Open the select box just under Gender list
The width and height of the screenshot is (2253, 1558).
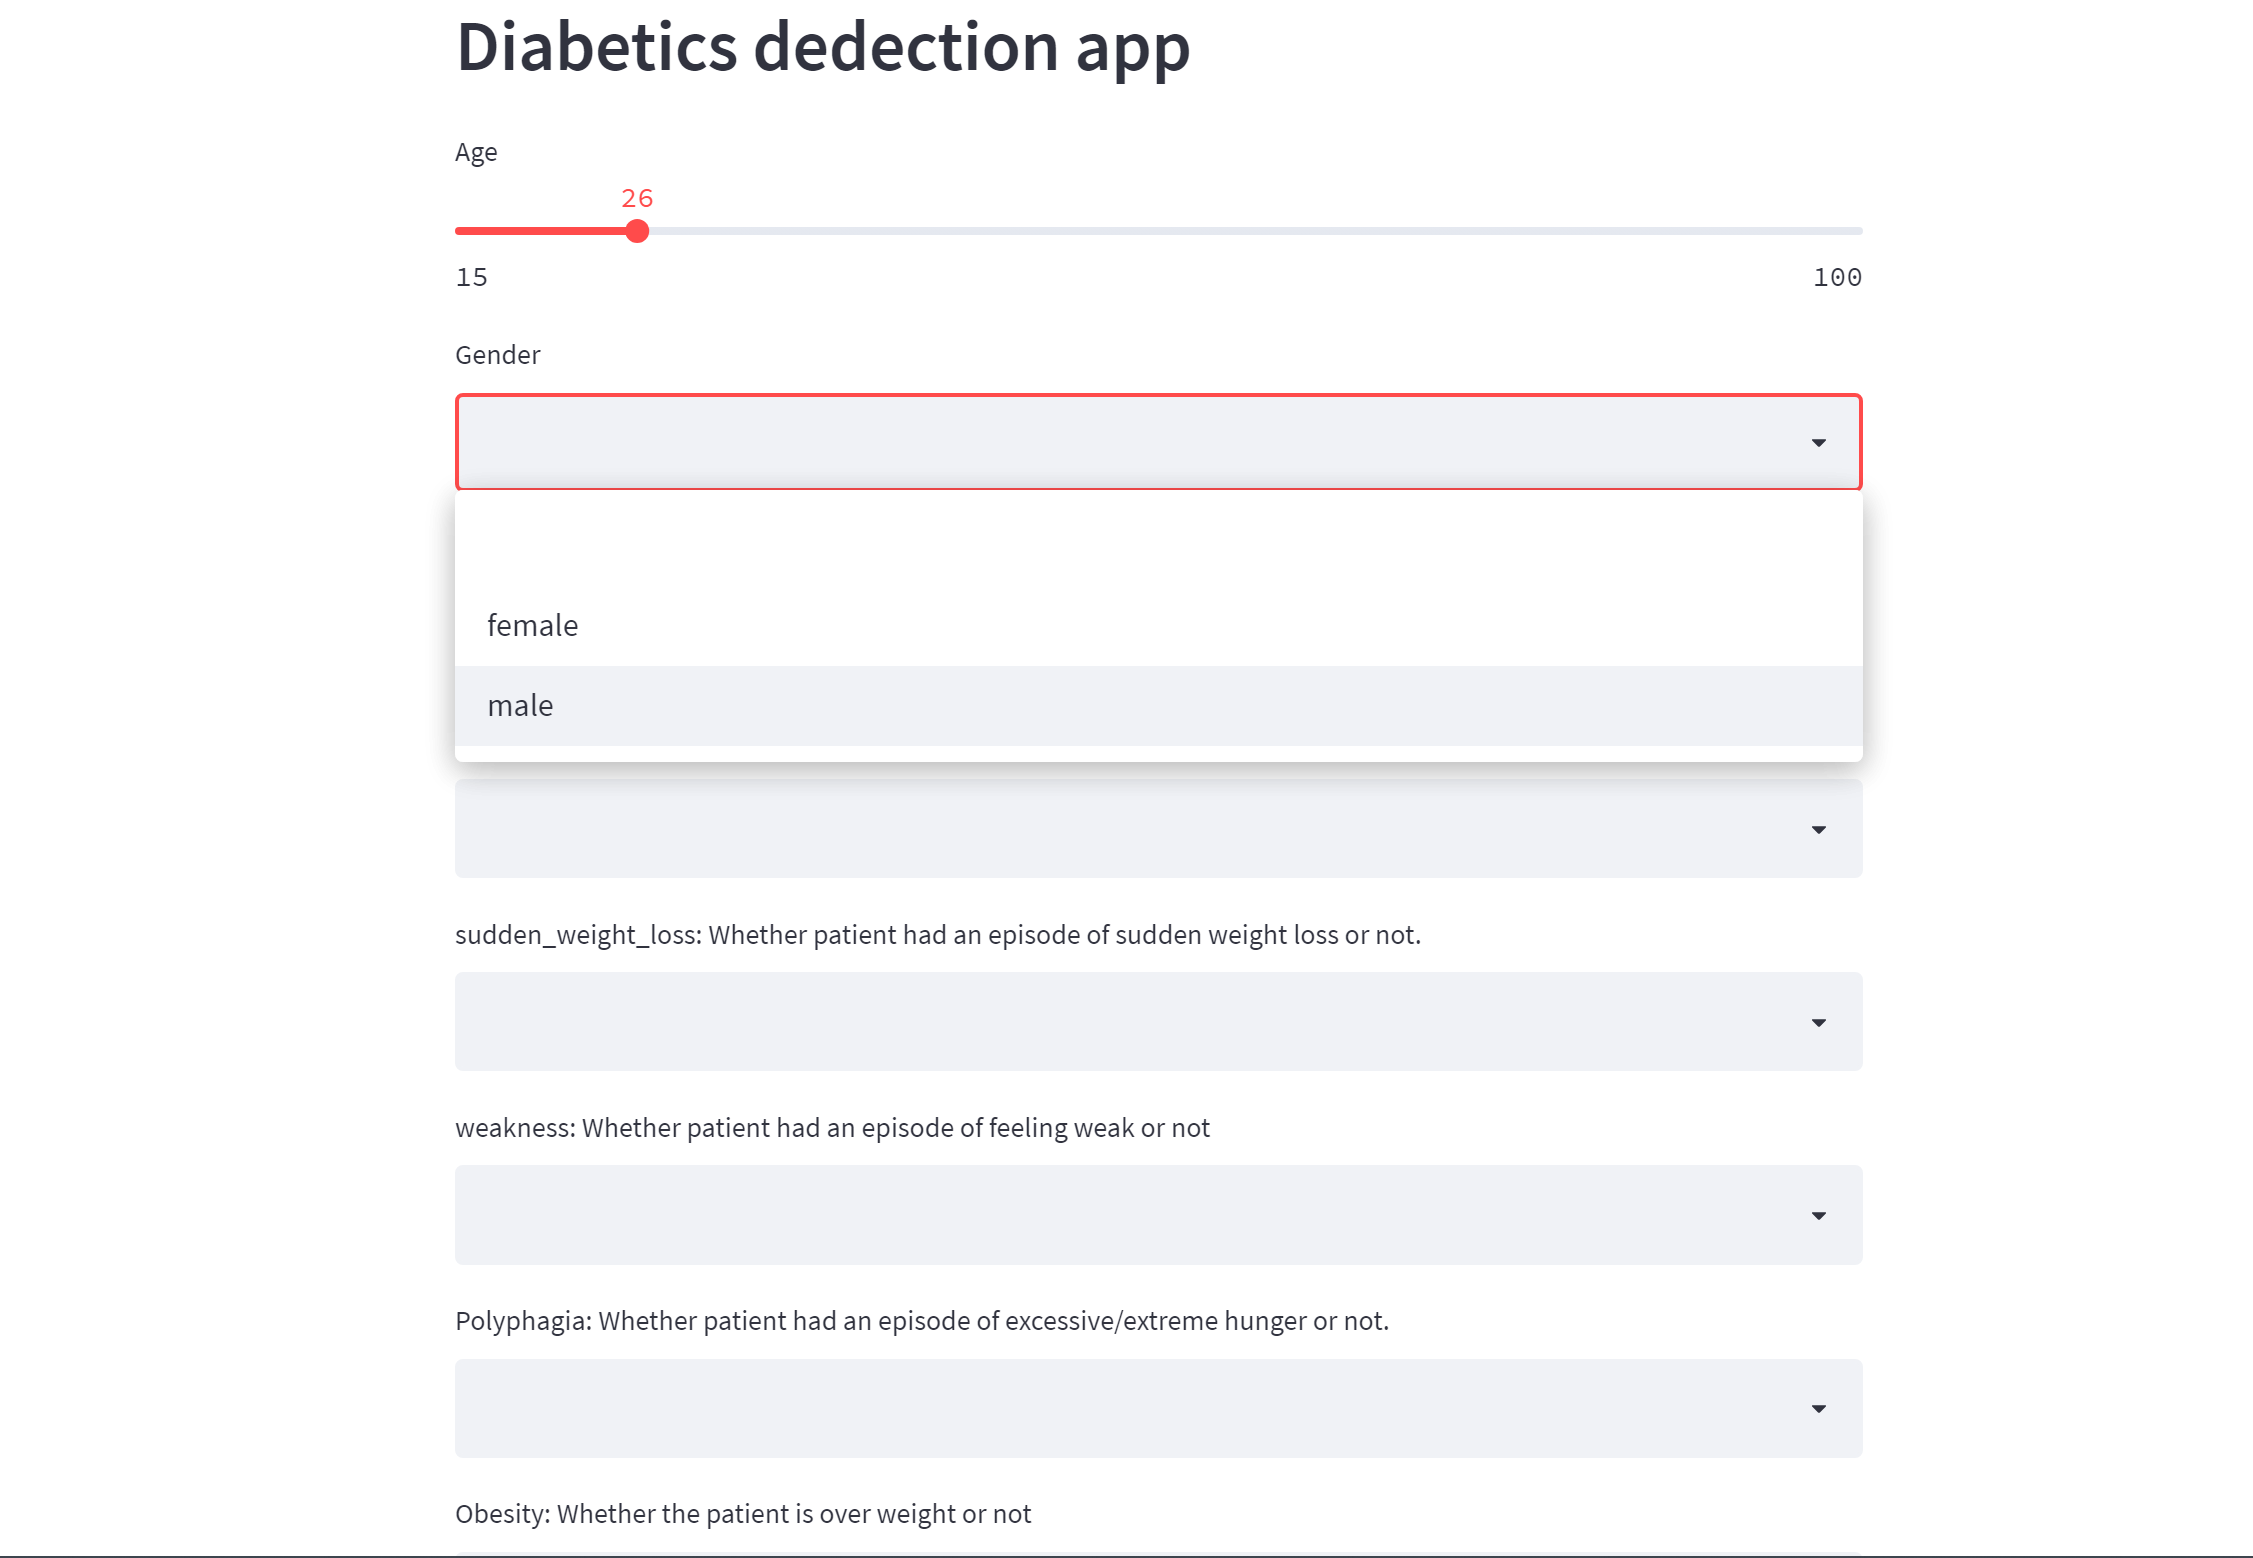1100,830
